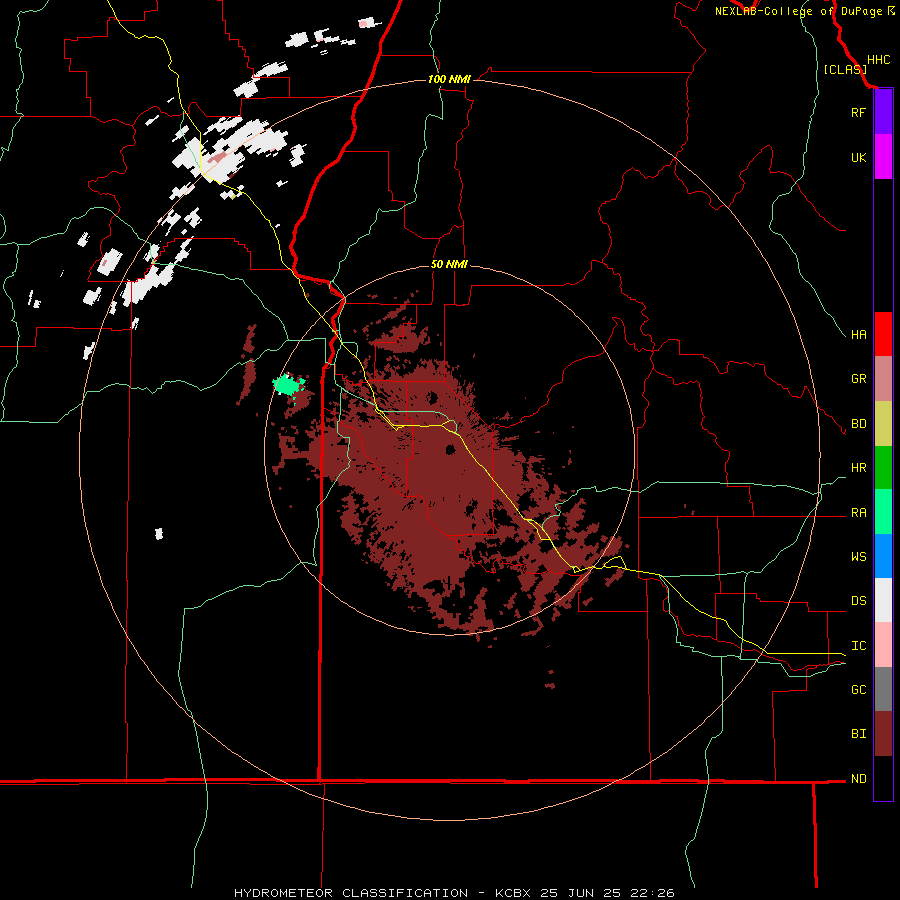This screenshot has height=900, width=900.
Task: Click the bright green RA color swatch
Action: [x=883, y=512]
